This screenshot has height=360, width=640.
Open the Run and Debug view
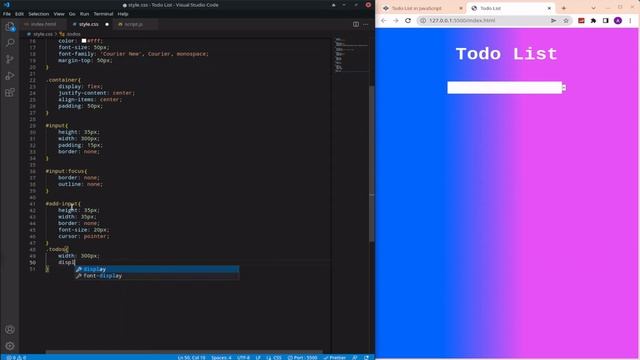click(10, 76)
